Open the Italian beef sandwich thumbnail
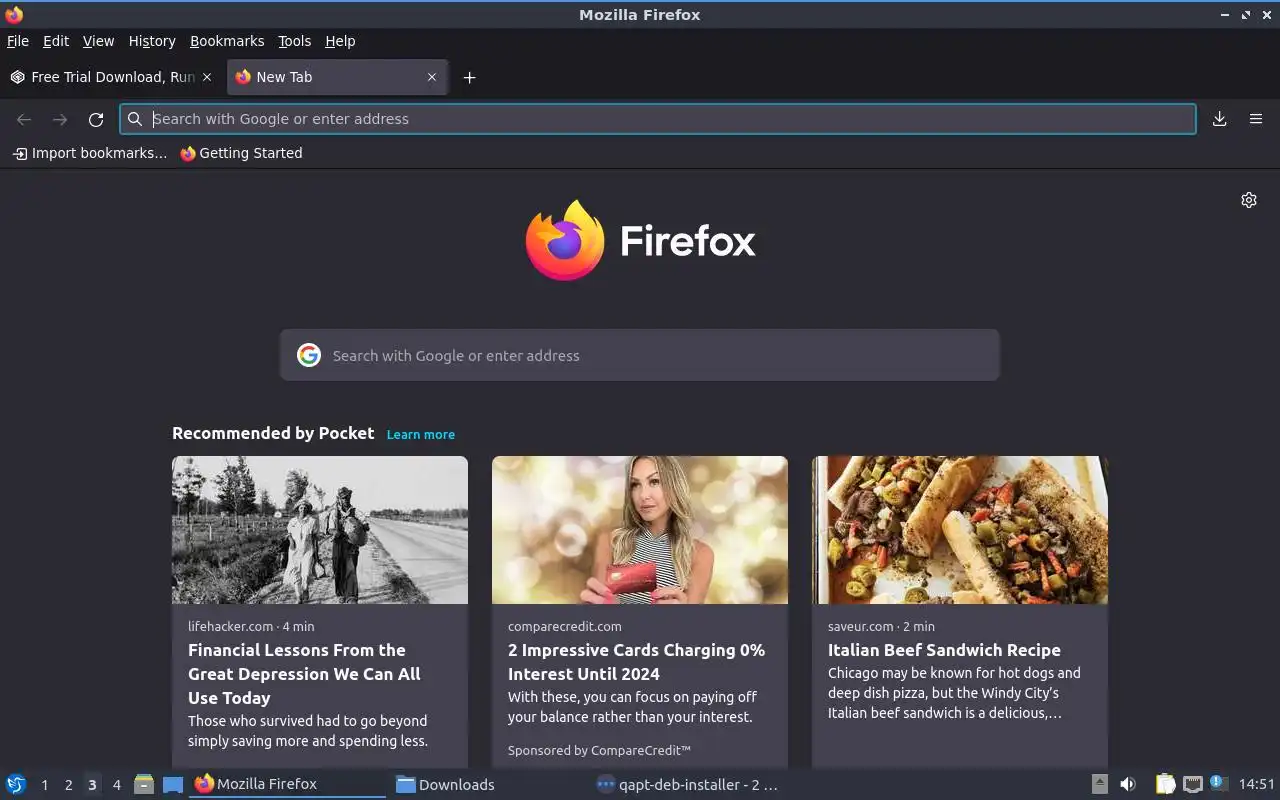The height and width of the screenshot is (800, 1280). click(960, 530)
